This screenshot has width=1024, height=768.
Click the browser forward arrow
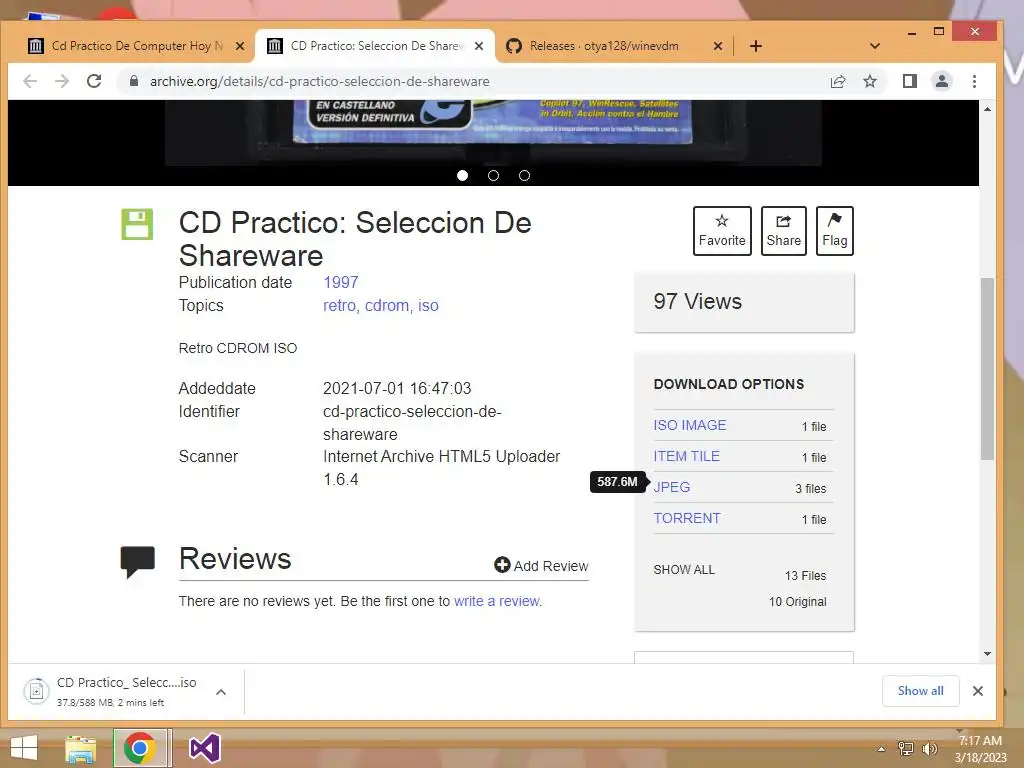(62, 81)
